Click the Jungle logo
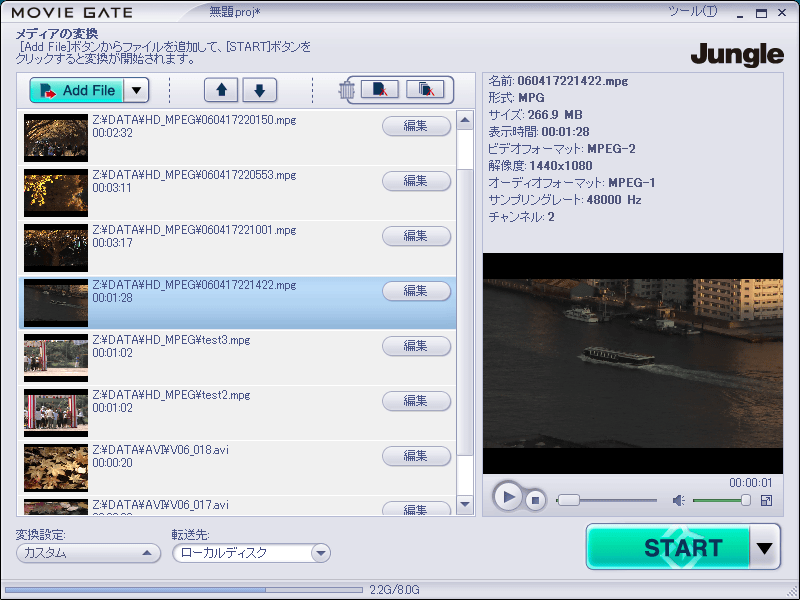800x600 pixels. pos(737,54)
